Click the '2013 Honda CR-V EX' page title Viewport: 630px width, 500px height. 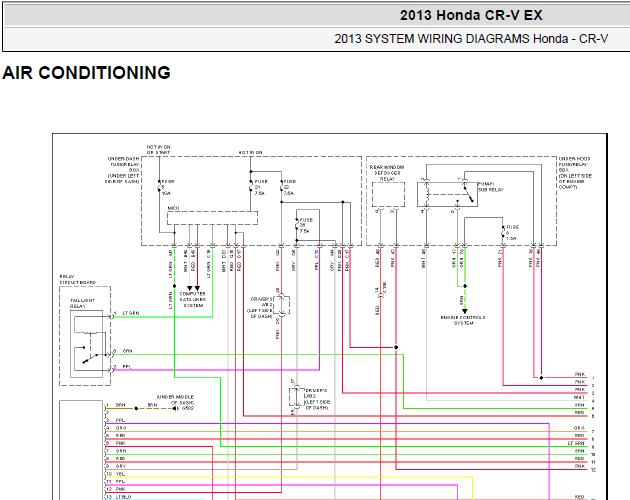click(x=470, y=15)
